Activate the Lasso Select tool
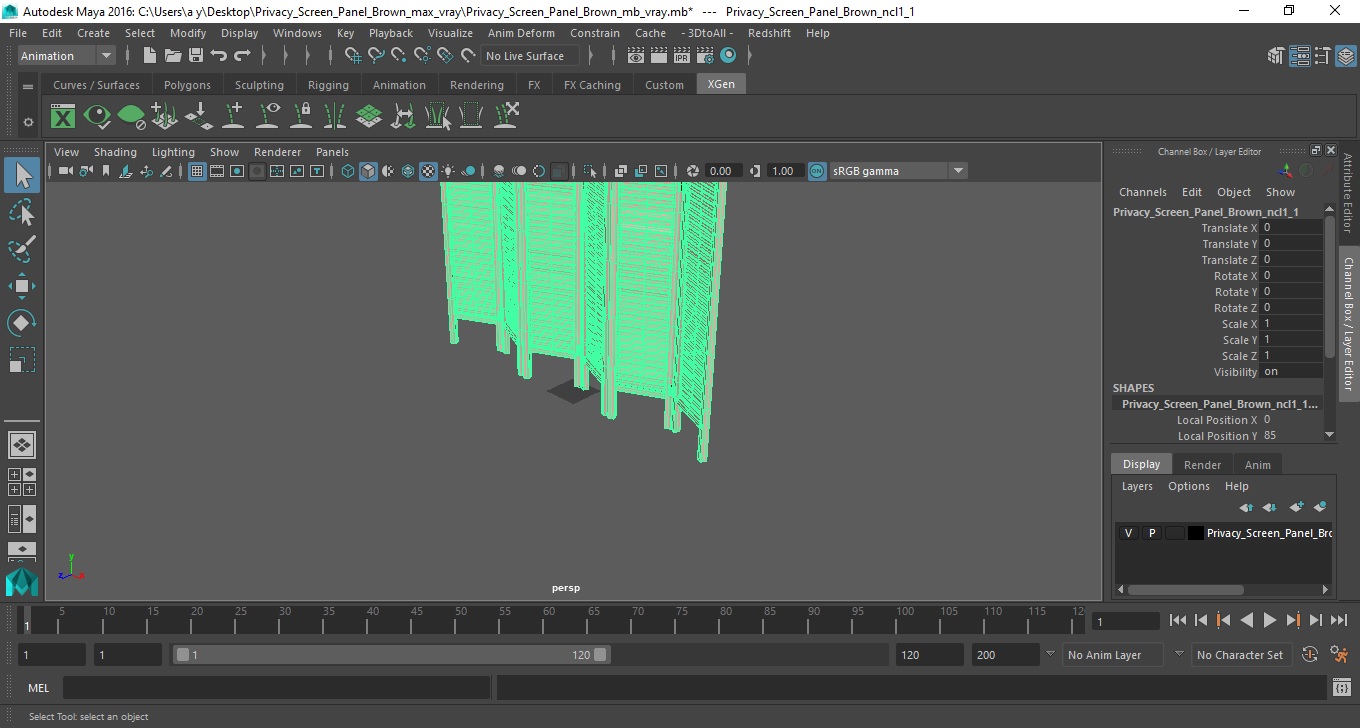This screenshot has height=728, width=1360. (x=22, y=213)
